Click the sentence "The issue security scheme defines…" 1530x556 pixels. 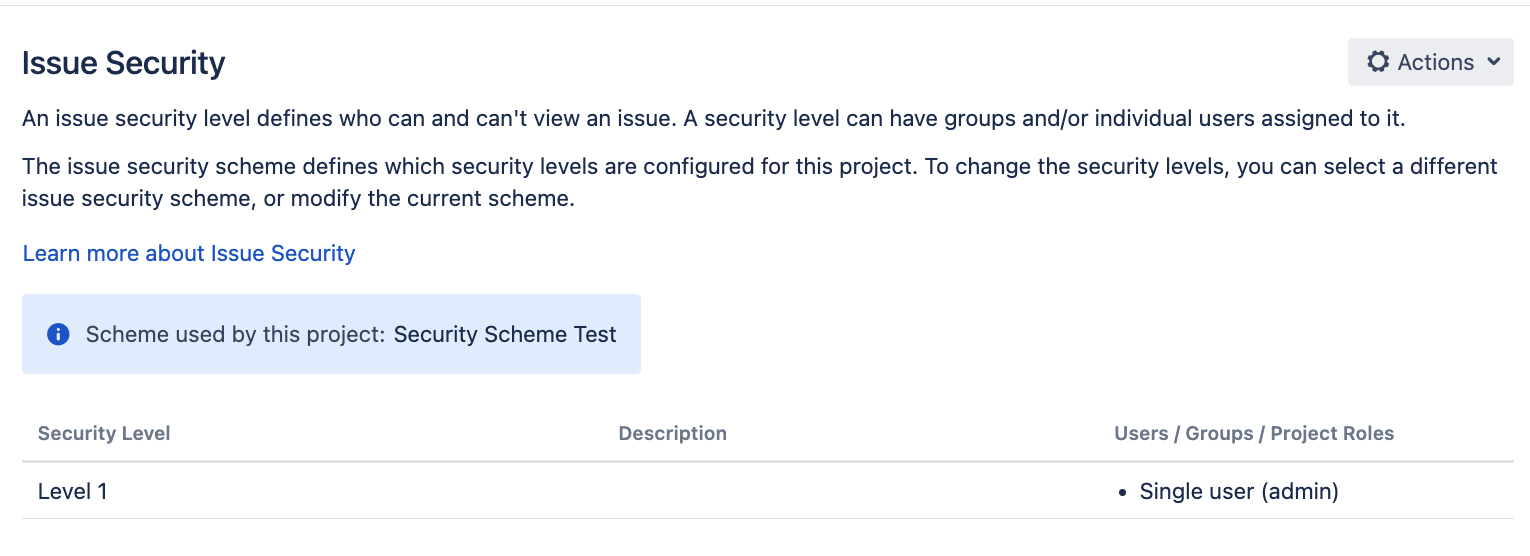(x=468, y=165)
